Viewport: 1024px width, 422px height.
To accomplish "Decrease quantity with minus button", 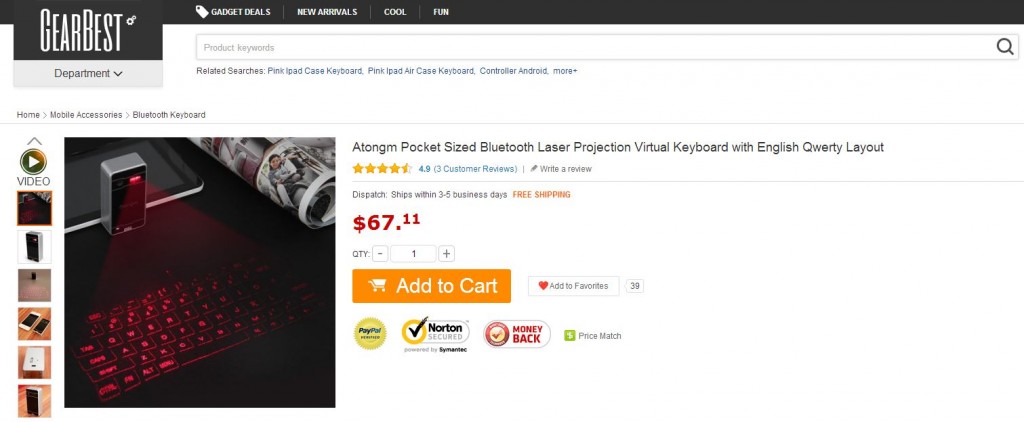I will pos(381,254).
